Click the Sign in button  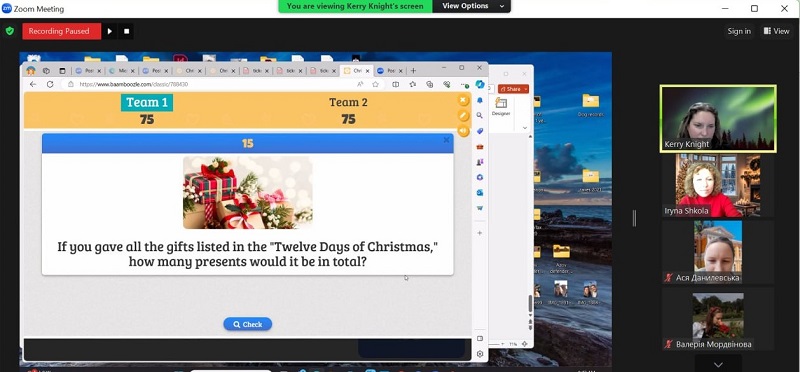click(x=739, y=31)
